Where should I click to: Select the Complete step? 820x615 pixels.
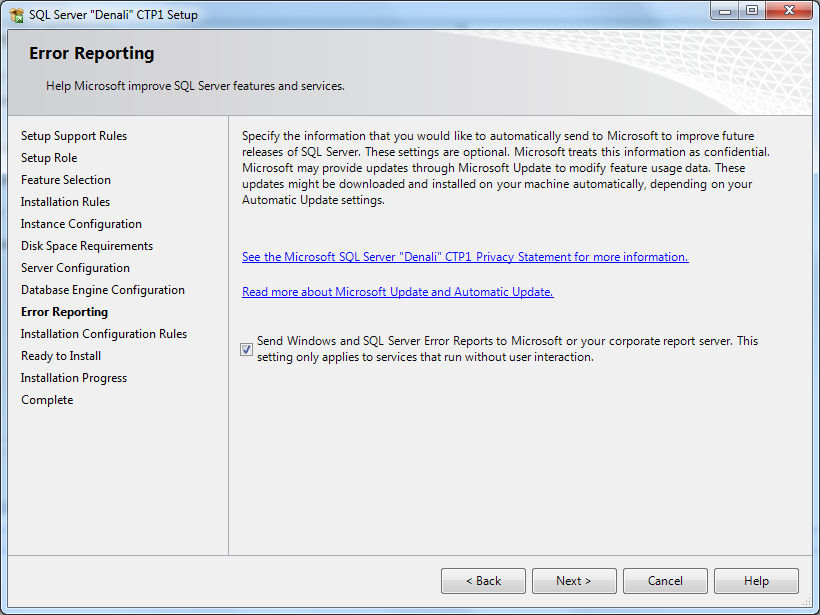point(47,400)
